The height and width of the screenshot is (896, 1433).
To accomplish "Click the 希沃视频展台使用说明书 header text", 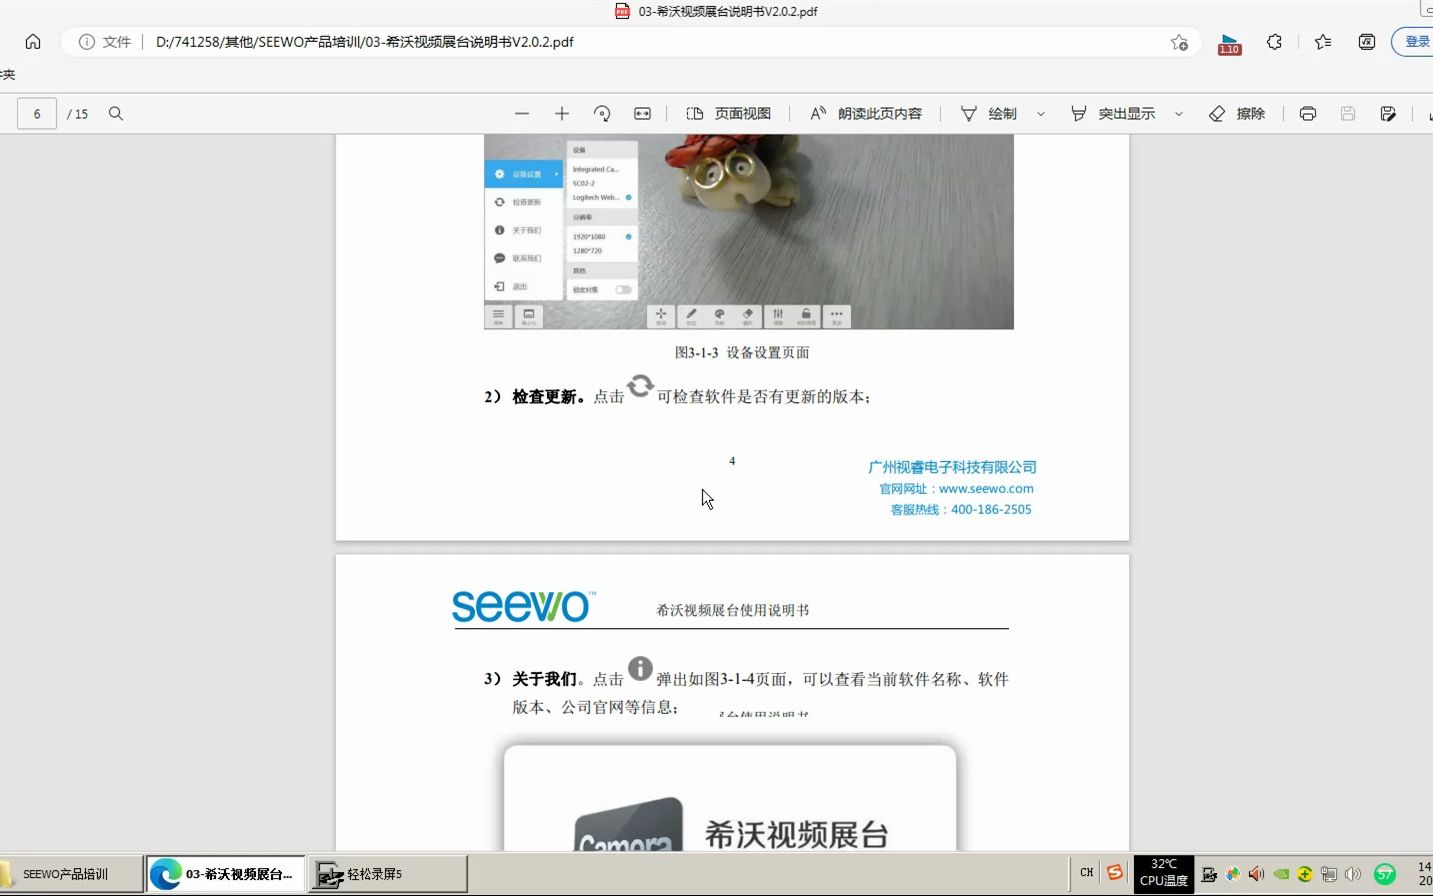I will pos(733,610).
